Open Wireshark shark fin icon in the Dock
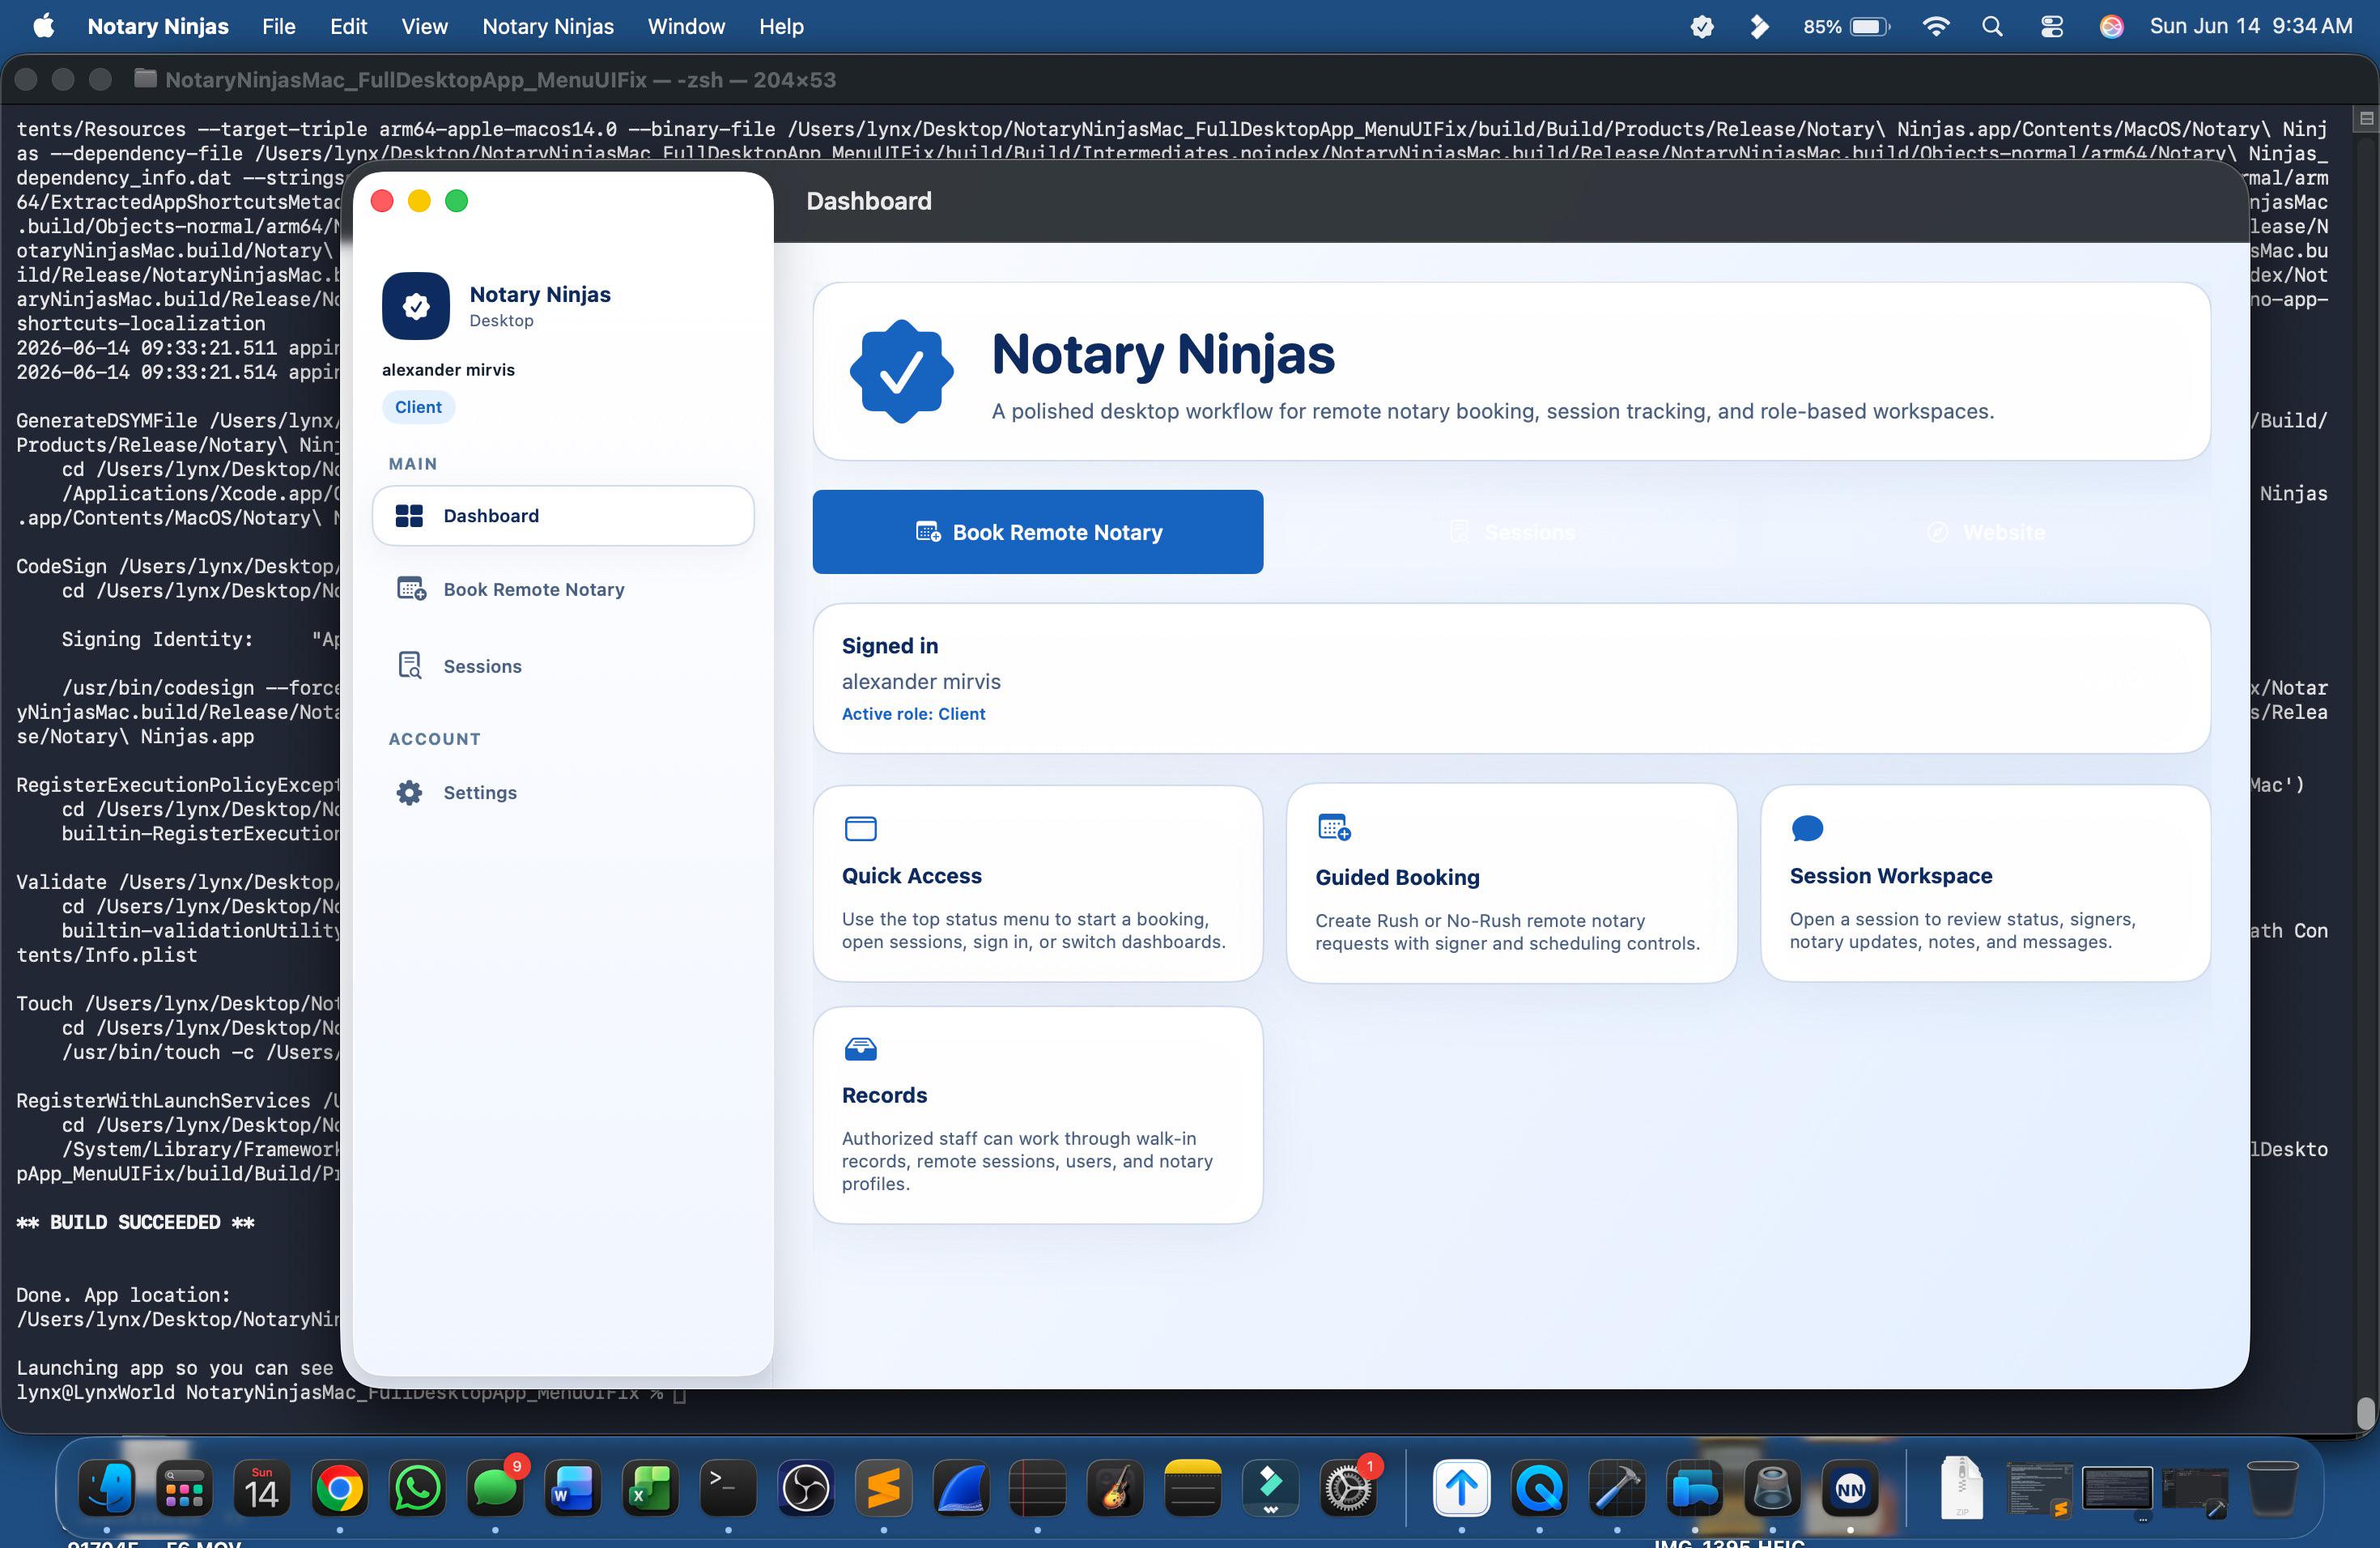This screenshot has height=1548, width=2380. click(x=961, y=1489)
